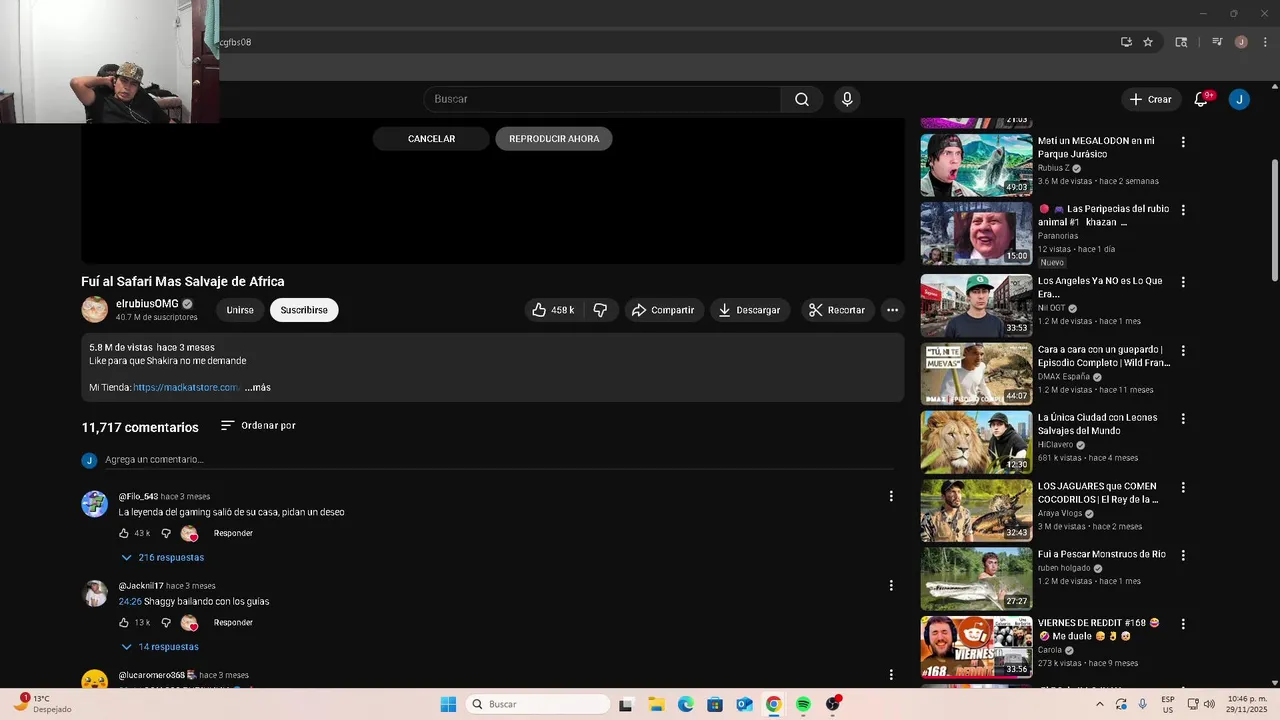This screenshot has width=1280, height=720.
Task: Like the video with thumbs up
Action: (552, 310)
